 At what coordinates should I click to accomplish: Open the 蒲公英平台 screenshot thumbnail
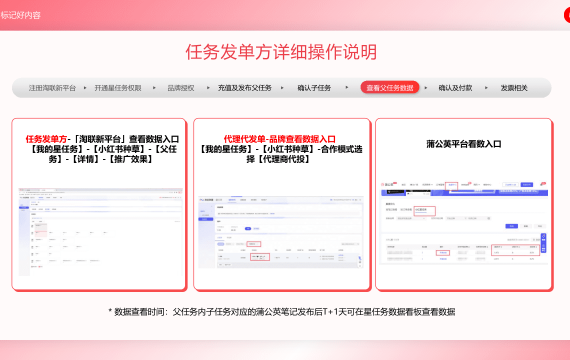[x=464, y=223]
